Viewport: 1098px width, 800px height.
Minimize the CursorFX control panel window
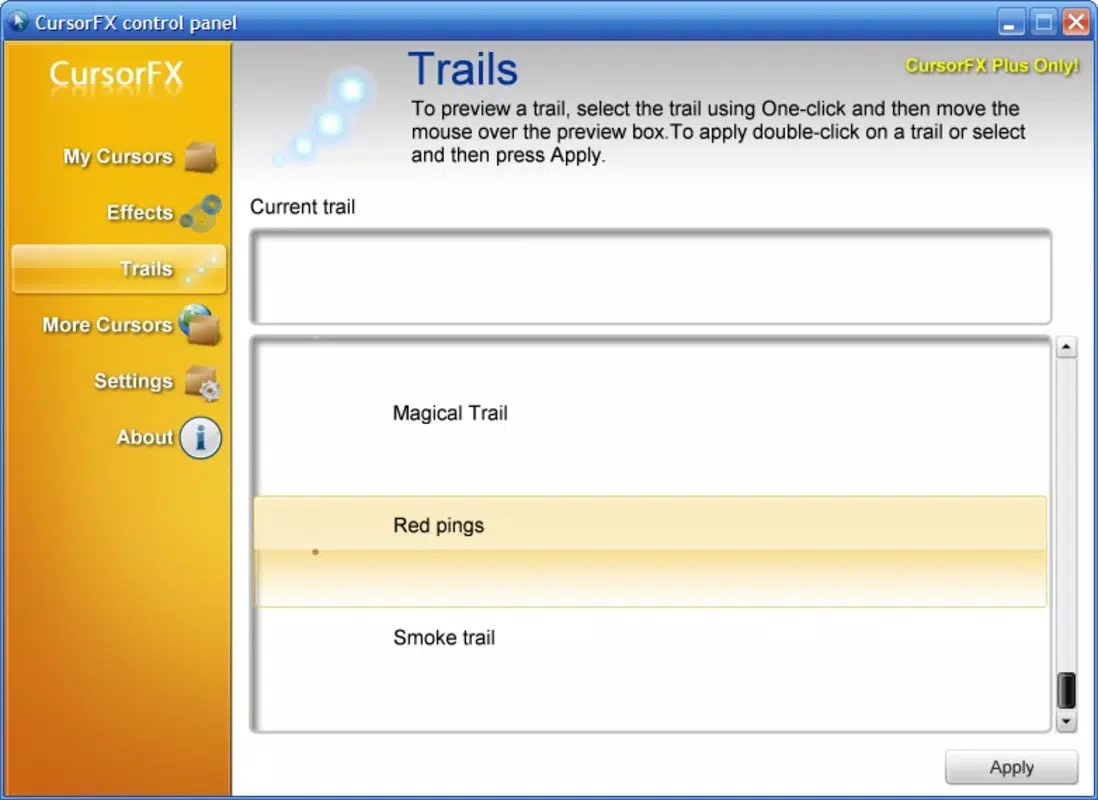coord(1009,22)
